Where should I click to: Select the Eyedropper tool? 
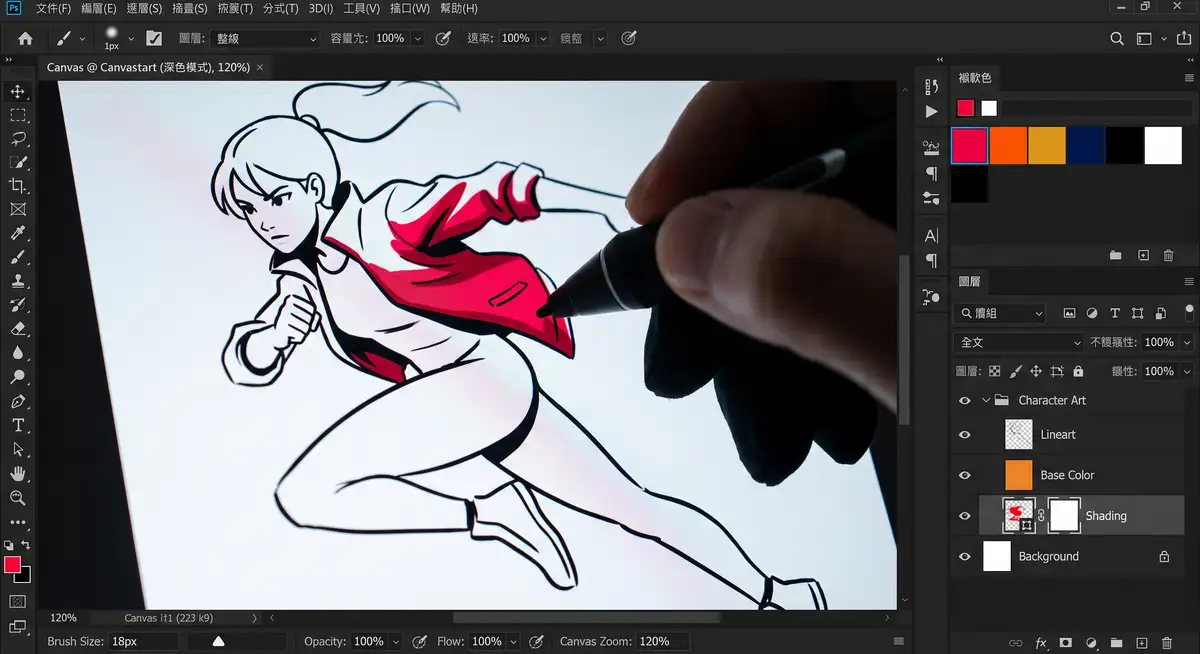tap(18, 234)
